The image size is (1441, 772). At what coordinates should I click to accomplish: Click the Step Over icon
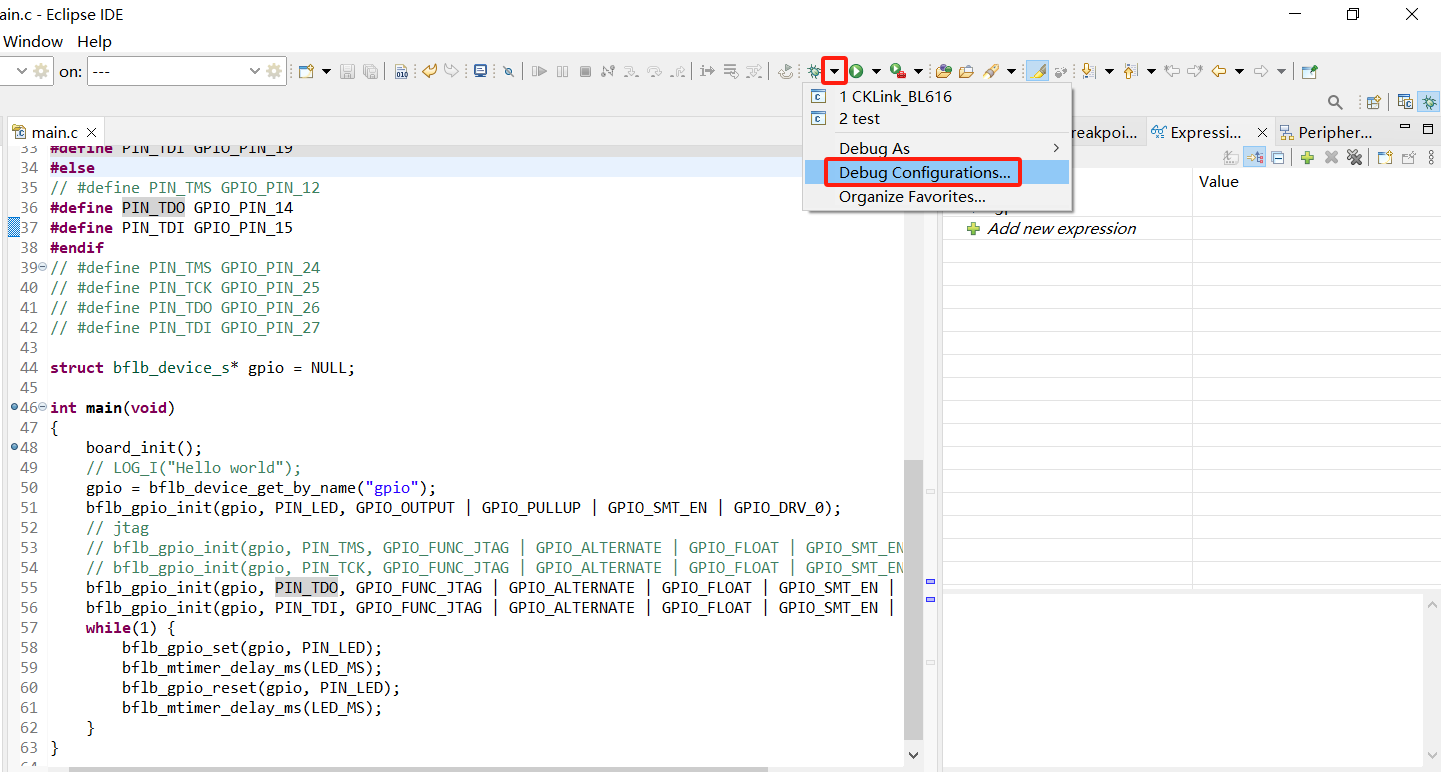(x=655, y=71)
